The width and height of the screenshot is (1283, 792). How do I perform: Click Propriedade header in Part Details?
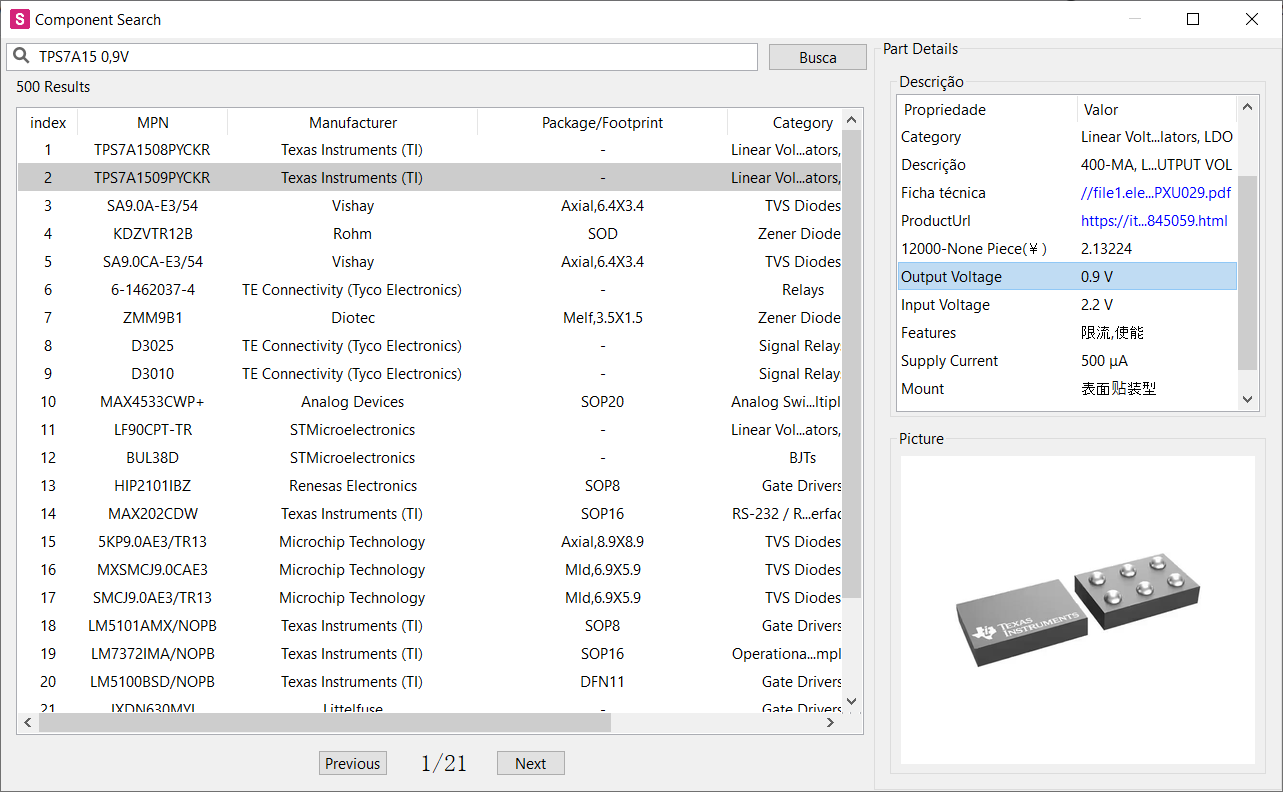pyautogui.click(x=987, y=110)
